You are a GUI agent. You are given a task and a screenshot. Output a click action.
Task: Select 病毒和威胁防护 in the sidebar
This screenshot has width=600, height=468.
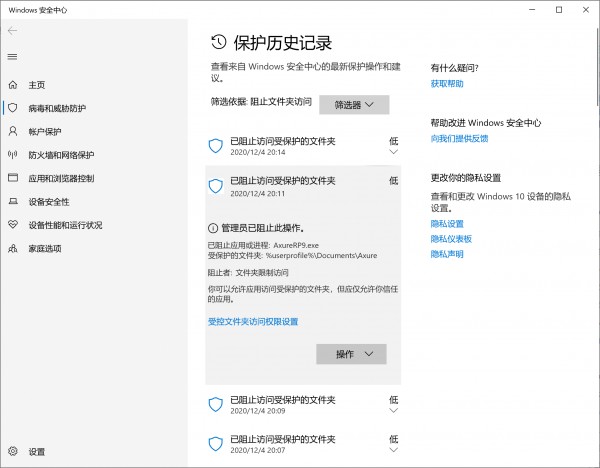[57, 108]
